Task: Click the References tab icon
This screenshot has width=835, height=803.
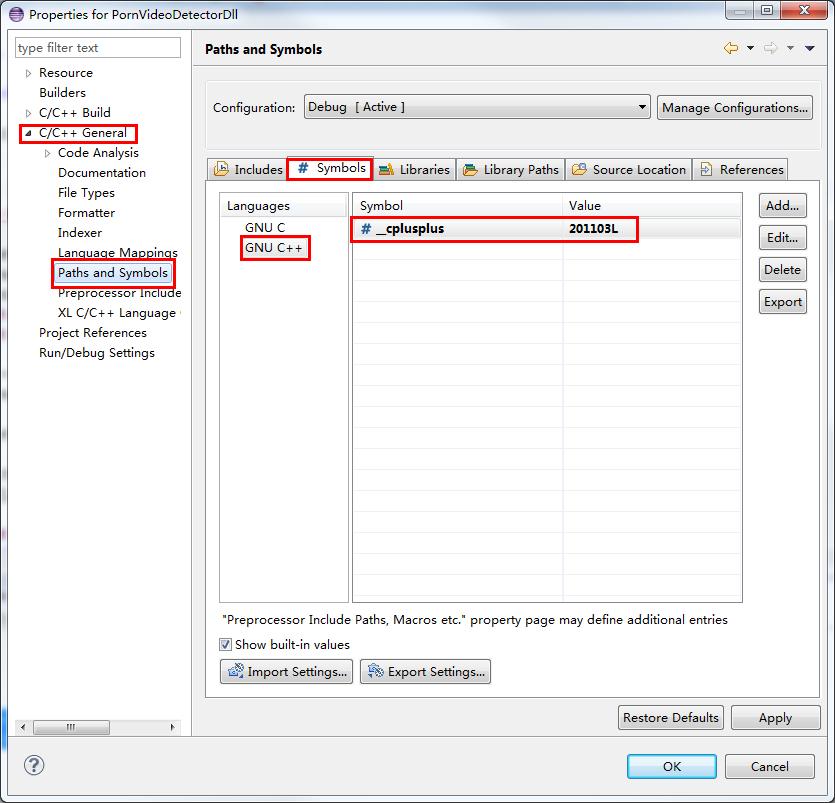Action: (706, 169)
